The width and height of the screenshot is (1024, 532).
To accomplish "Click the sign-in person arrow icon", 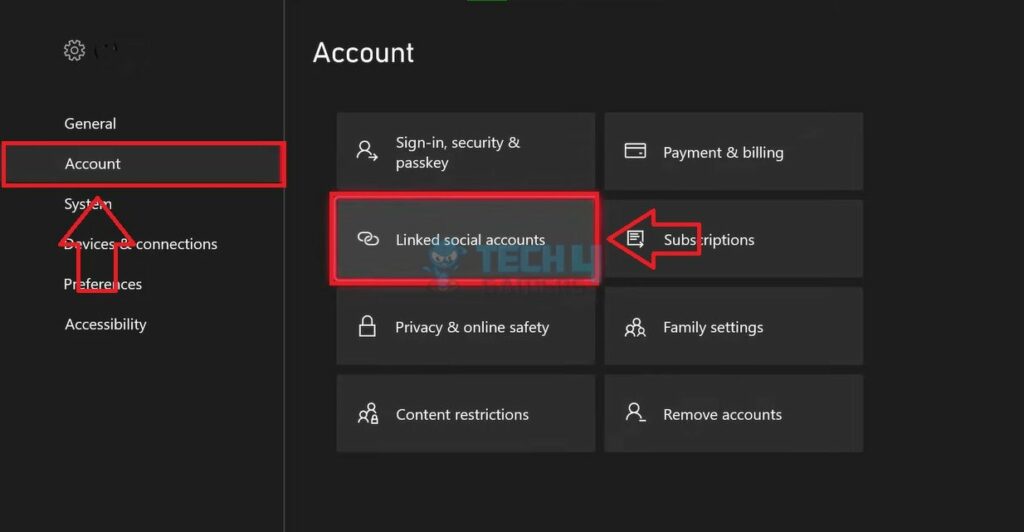I will click(367, 151).
